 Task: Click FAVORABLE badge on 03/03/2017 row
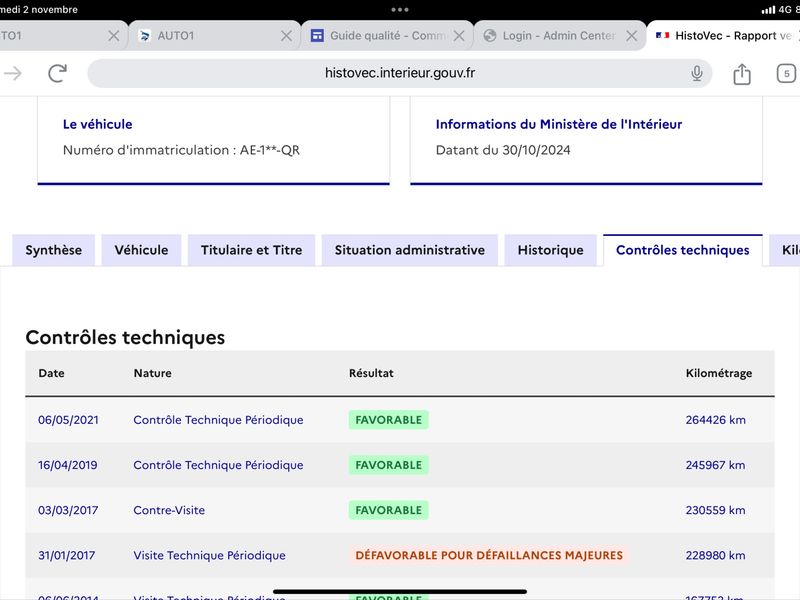(x=389, y=510)
